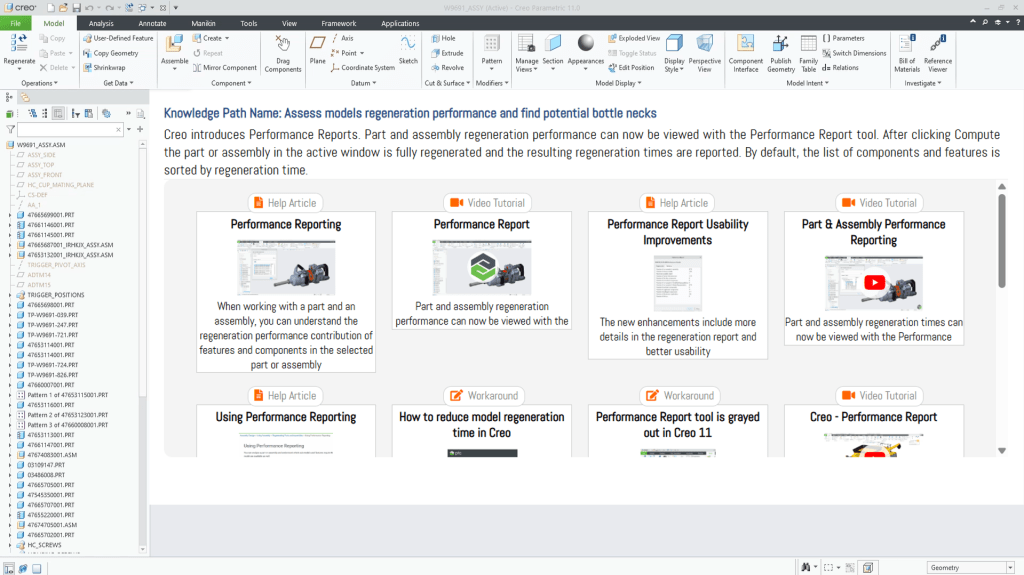Open the Performance Reporting help article

point(286,225)
